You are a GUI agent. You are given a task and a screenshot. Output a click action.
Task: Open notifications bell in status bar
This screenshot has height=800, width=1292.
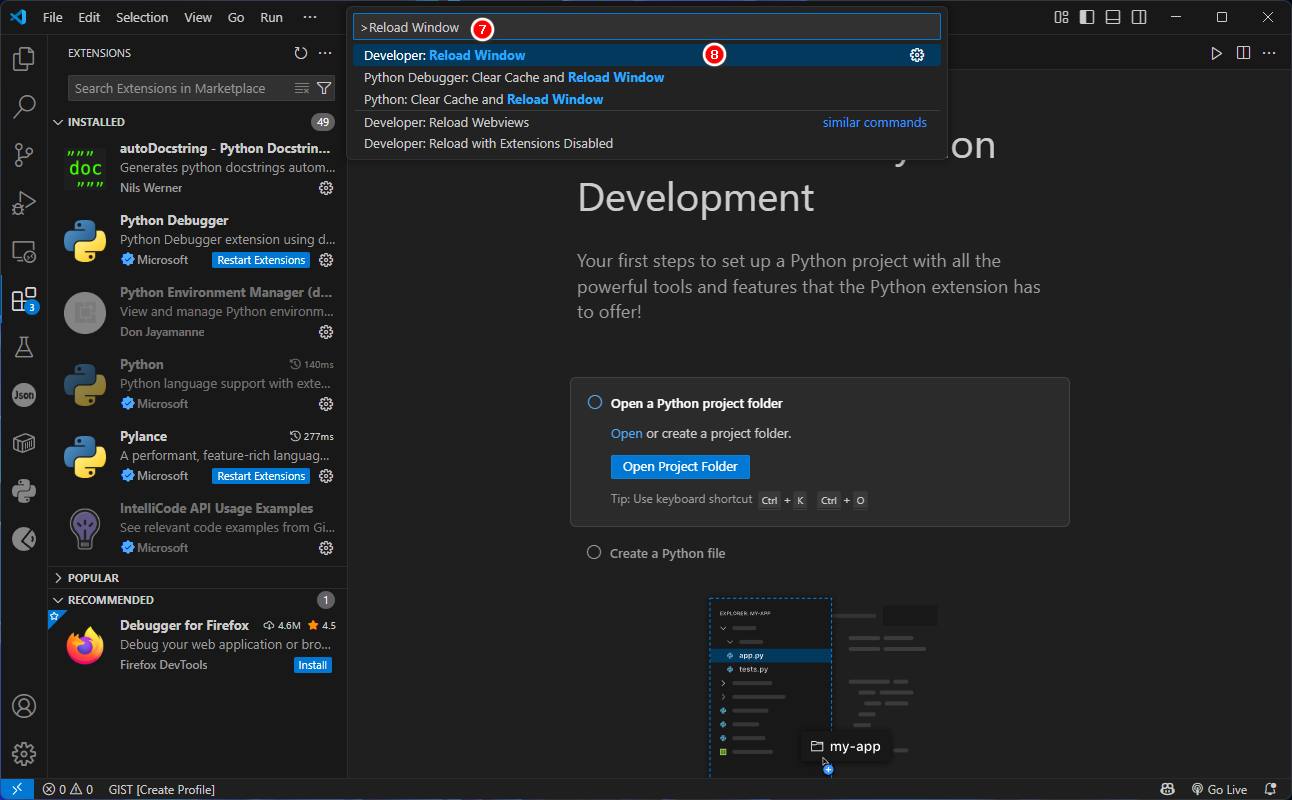pos(1271,789)
